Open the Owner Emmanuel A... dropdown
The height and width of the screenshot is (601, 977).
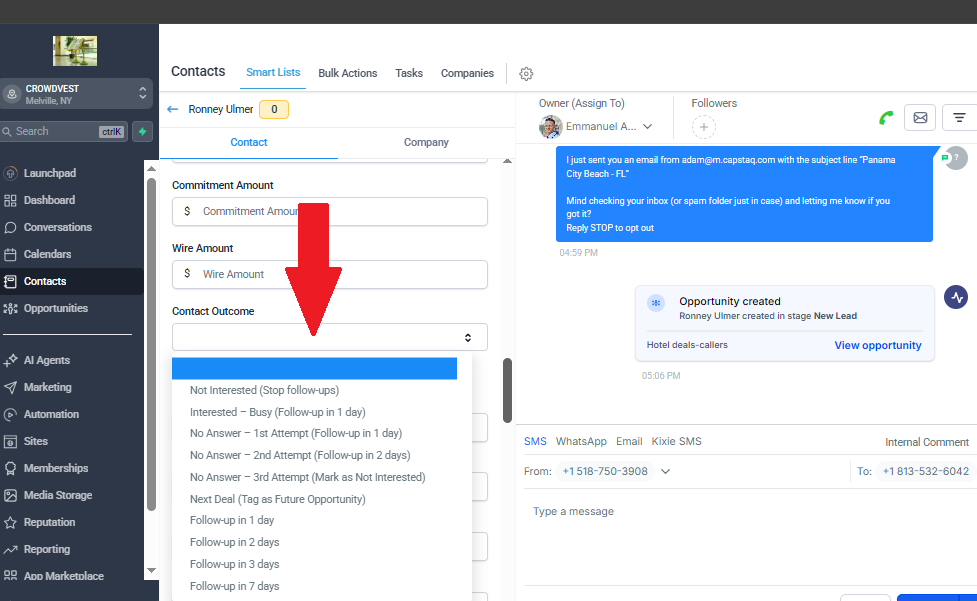pos(596,126)
